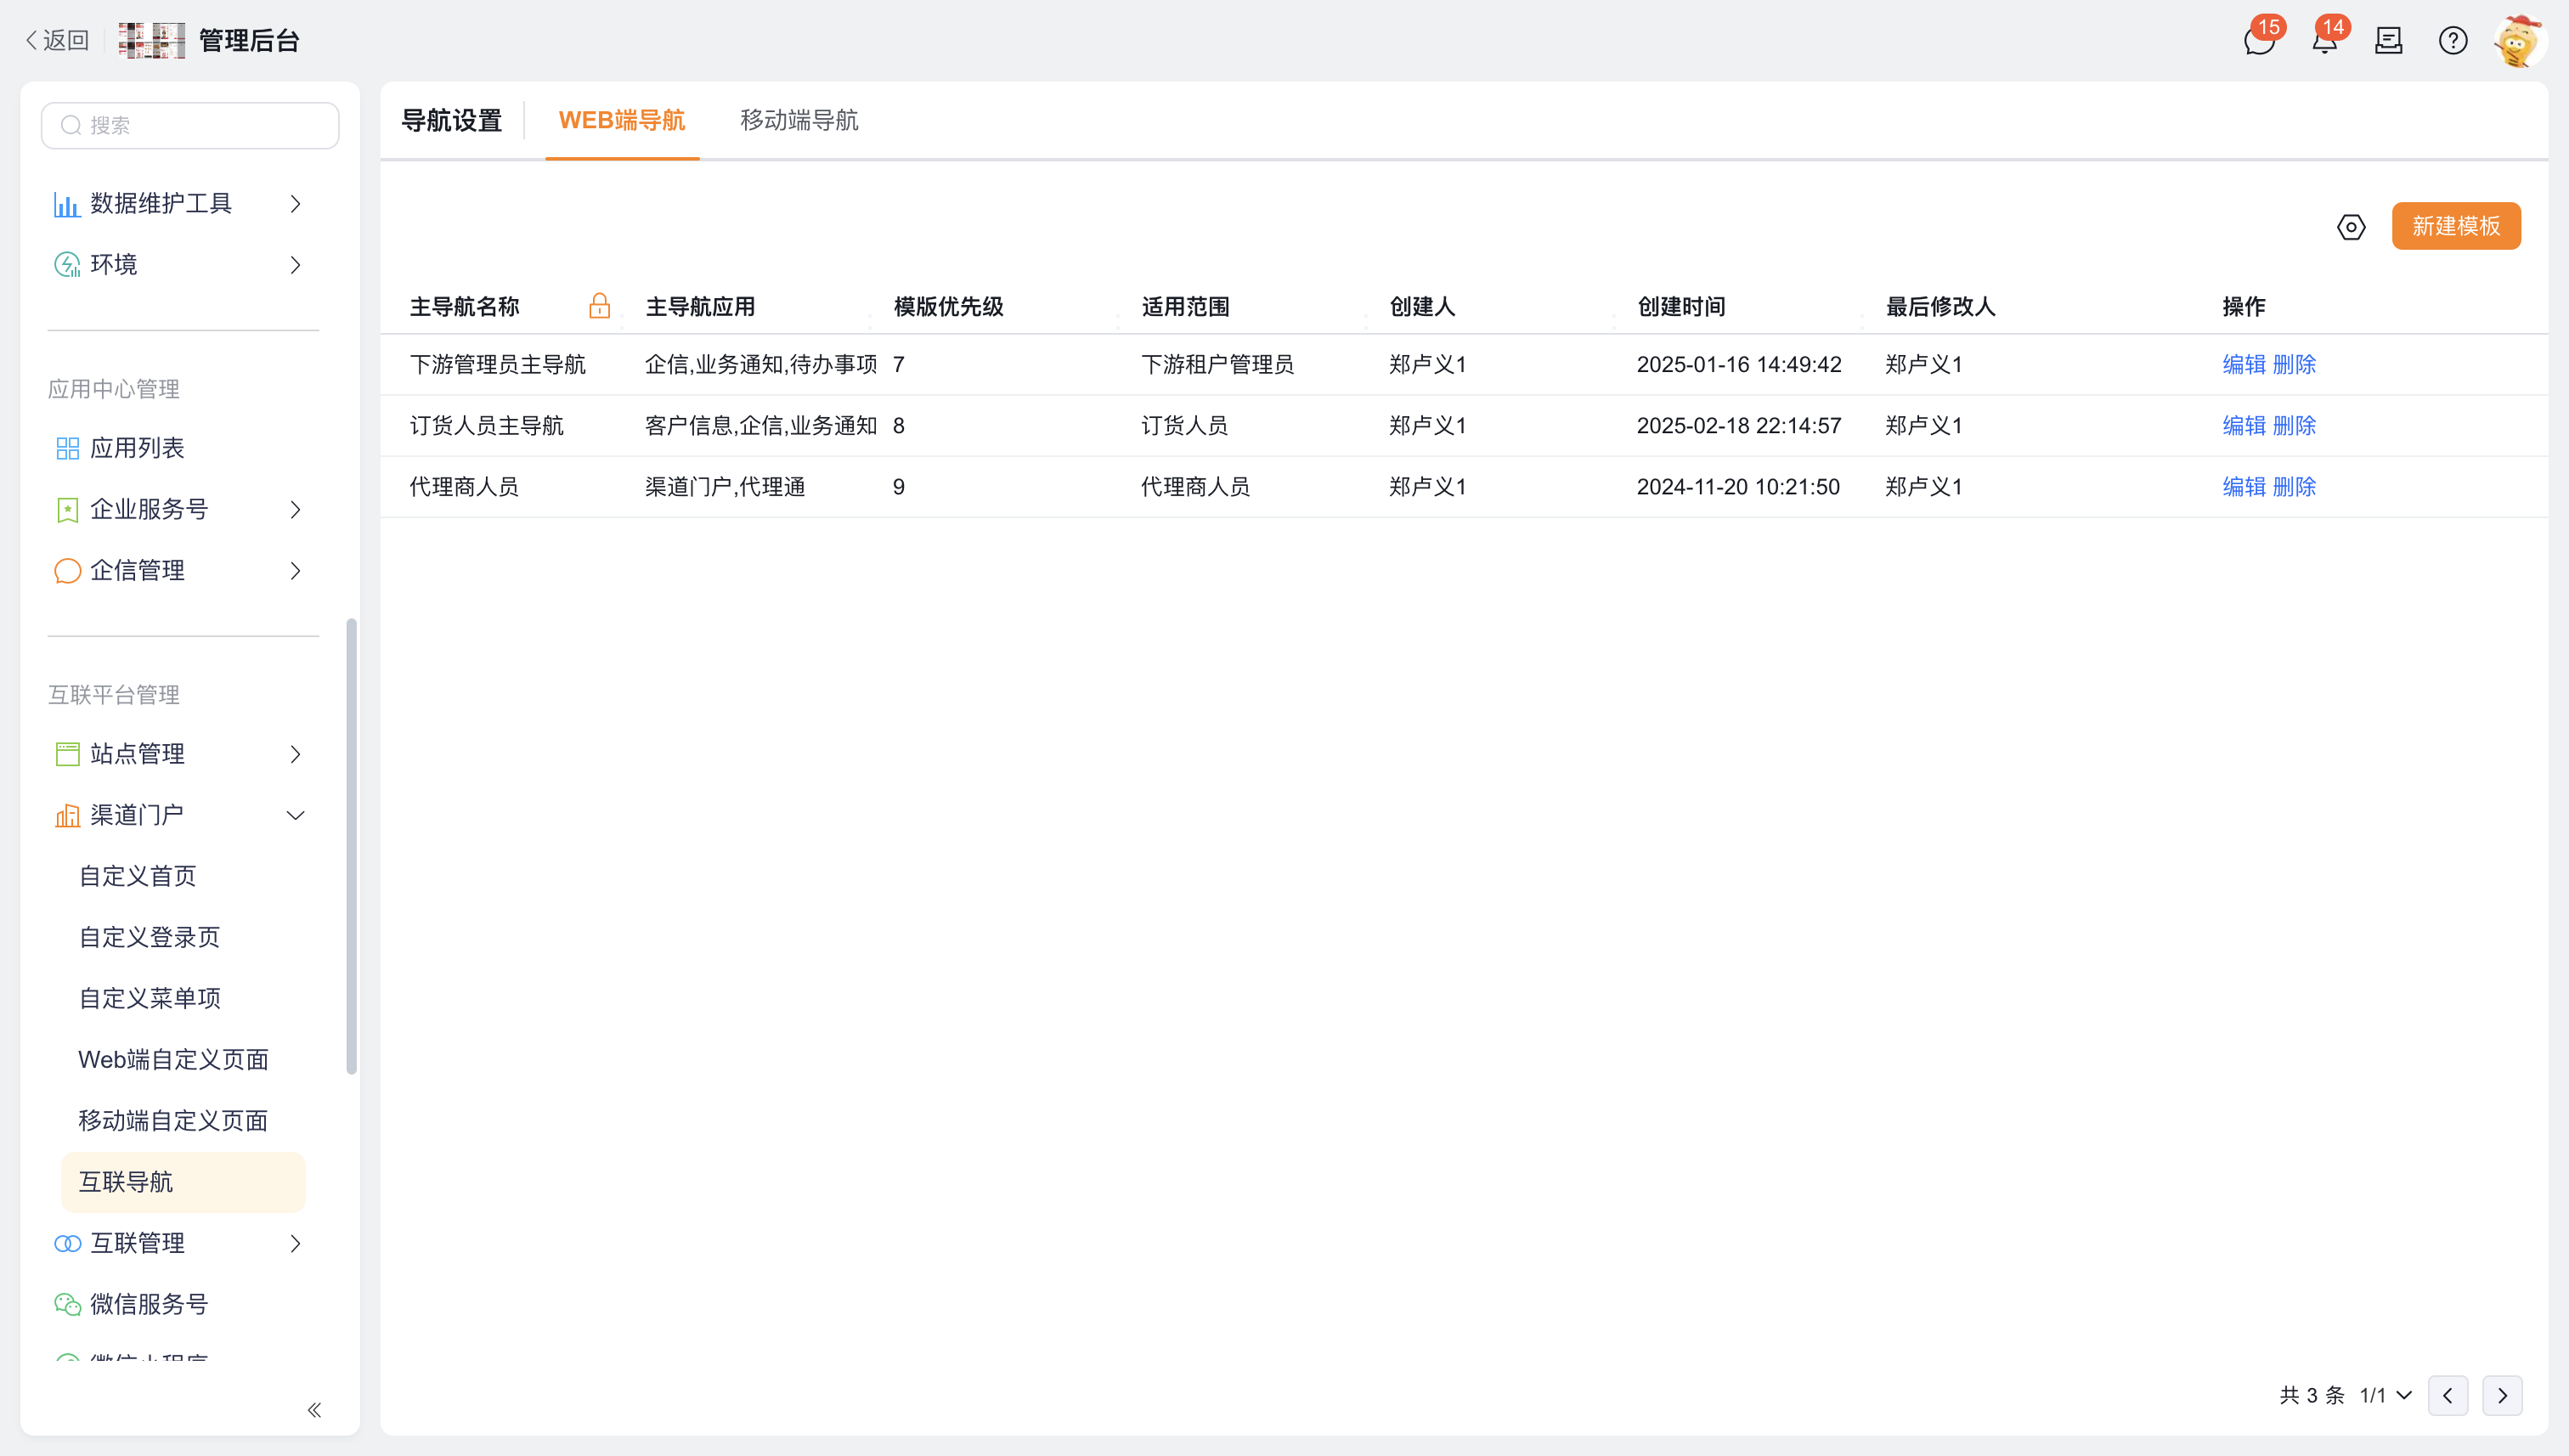Expand the 互联管理 chevron
Viewport: 2569px width, 1456px height.
click(295, 1244)
